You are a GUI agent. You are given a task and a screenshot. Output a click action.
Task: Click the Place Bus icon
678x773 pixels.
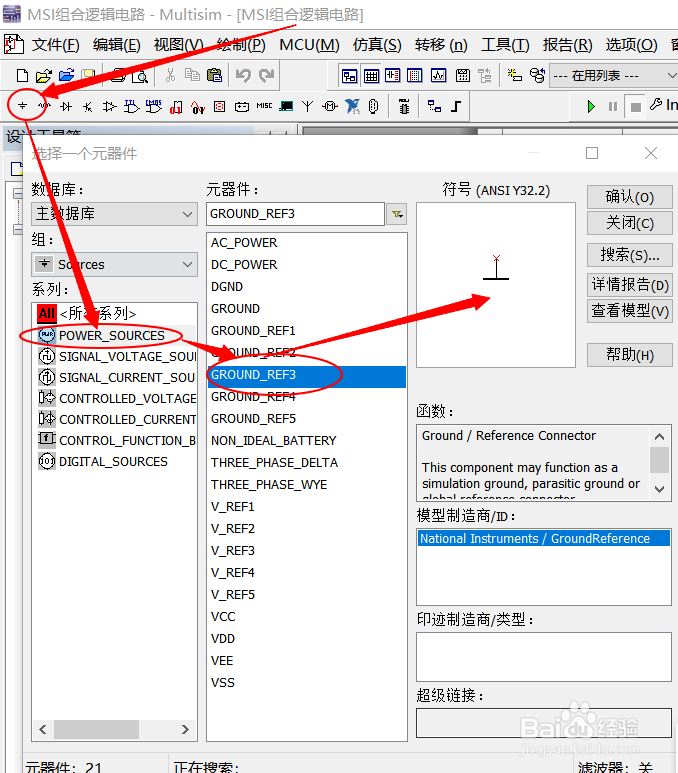click(x=456, y=106)
